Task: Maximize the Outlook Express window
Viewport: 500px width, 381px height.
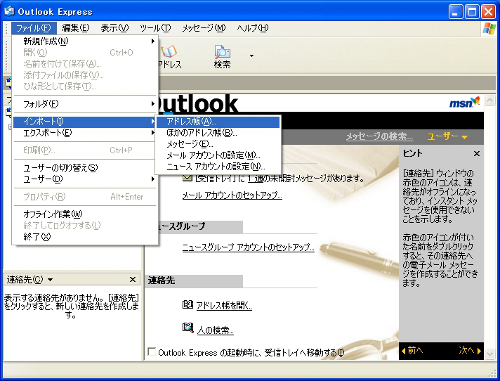Action: (x=472, y=12)
